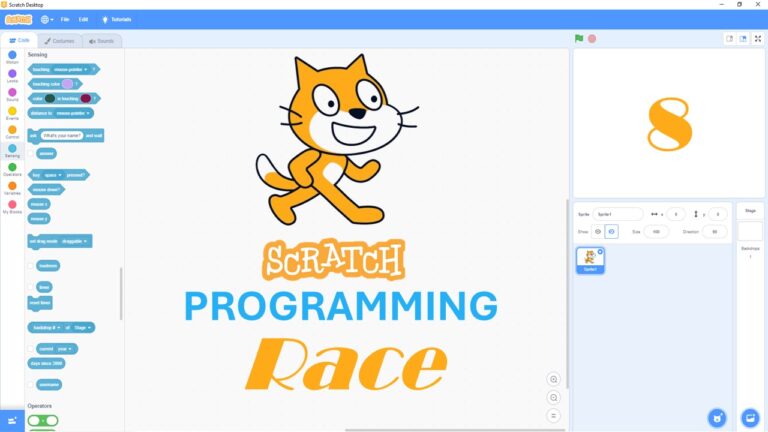
Task: Select the Sprite1 thumbnail
Action: [590, 260]
